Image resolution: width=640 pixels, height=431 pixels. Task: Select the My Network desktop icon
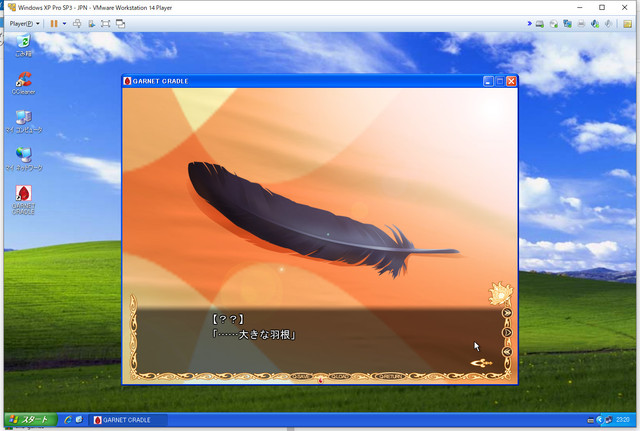(x=24, y=159)
